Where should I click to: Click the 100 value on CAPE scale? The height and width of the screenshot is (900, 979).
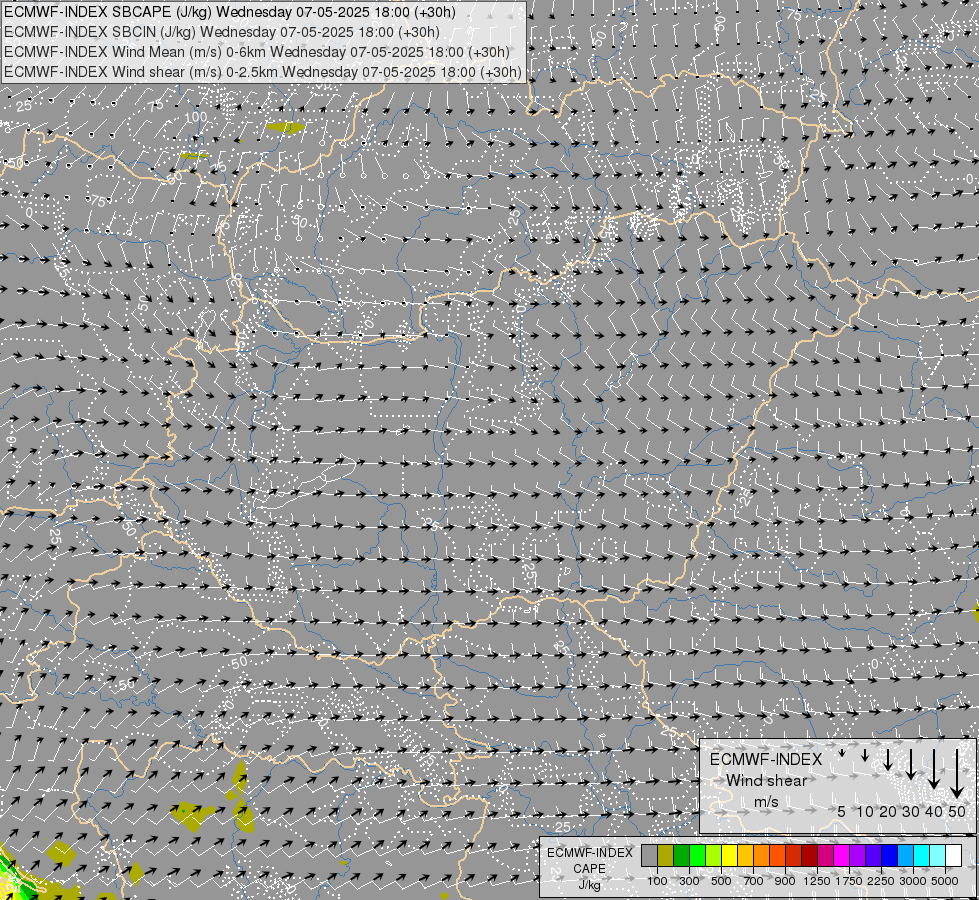click(x=657, y=881)
